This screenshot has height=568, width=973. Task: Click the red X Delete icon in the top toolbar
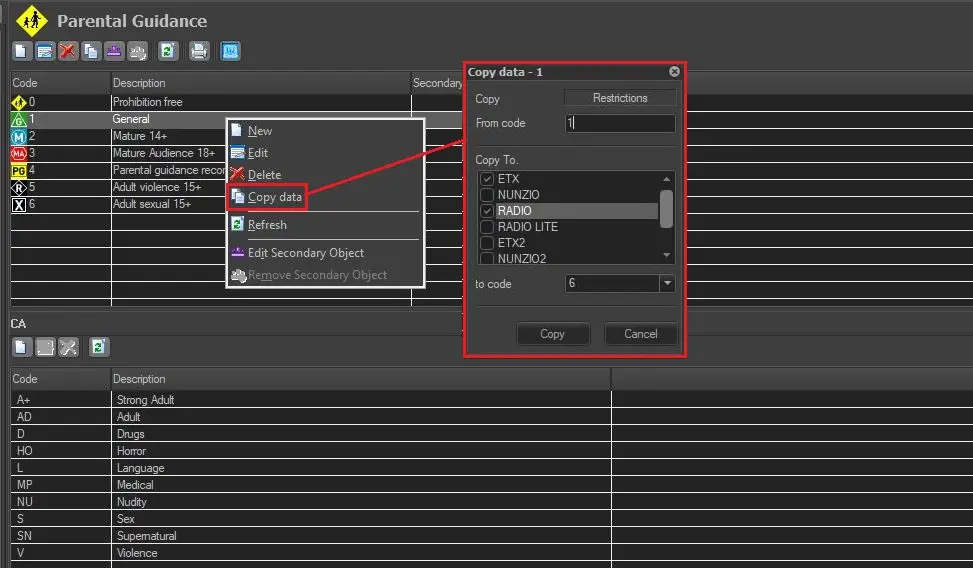(x=67, y=51)
